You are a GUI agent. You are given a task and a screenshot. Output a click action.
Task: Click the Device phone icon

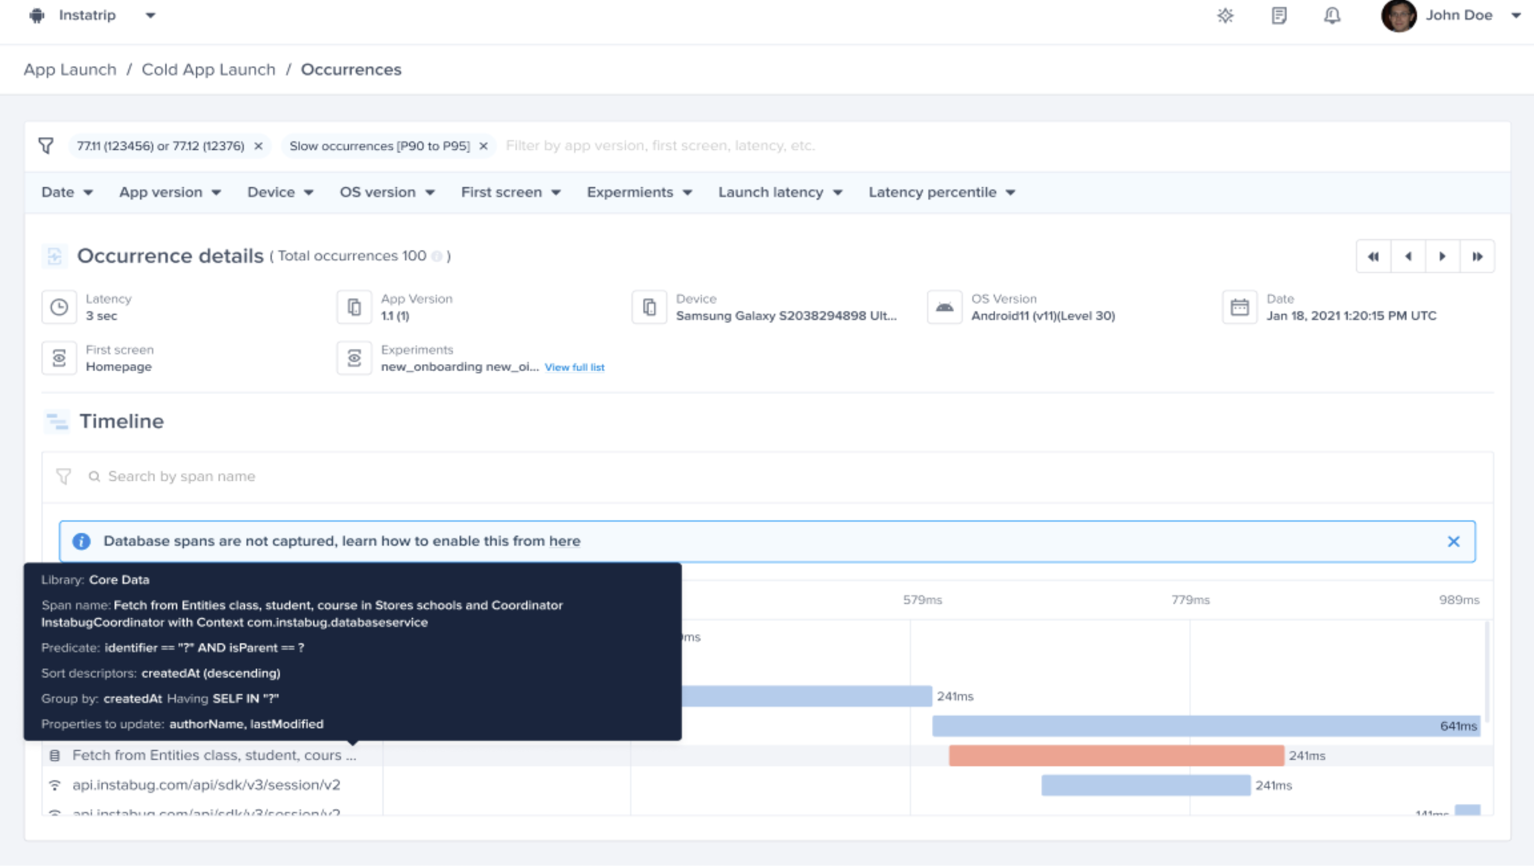649,307
